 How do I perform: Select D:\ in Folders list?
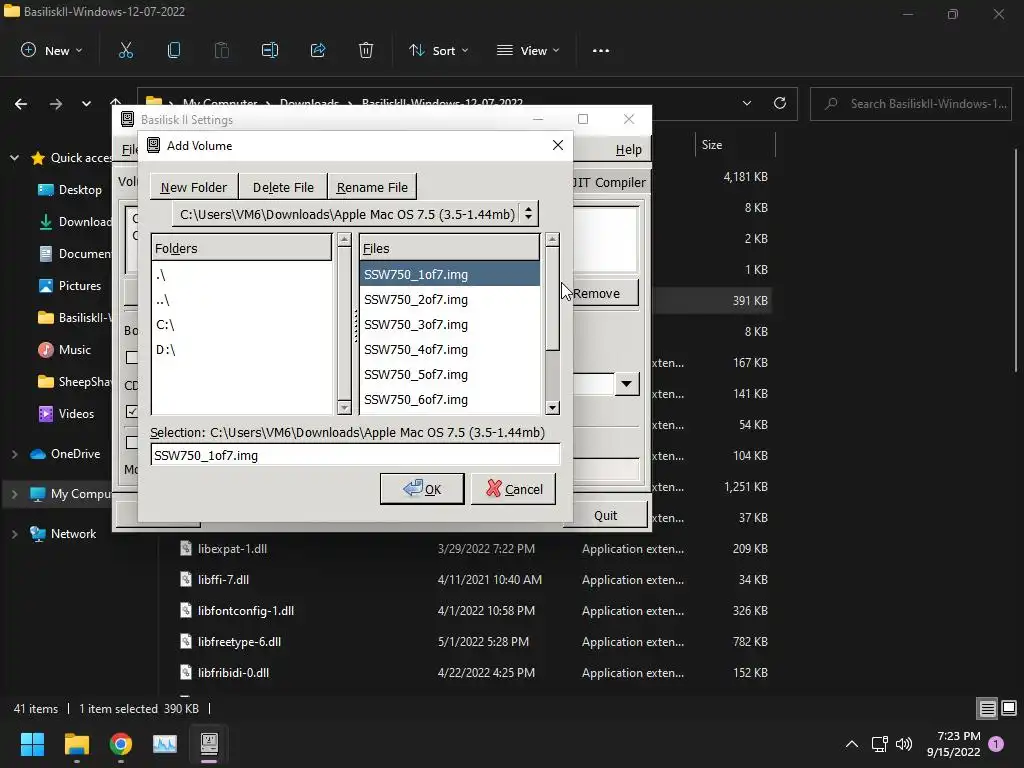click(242, 349)
